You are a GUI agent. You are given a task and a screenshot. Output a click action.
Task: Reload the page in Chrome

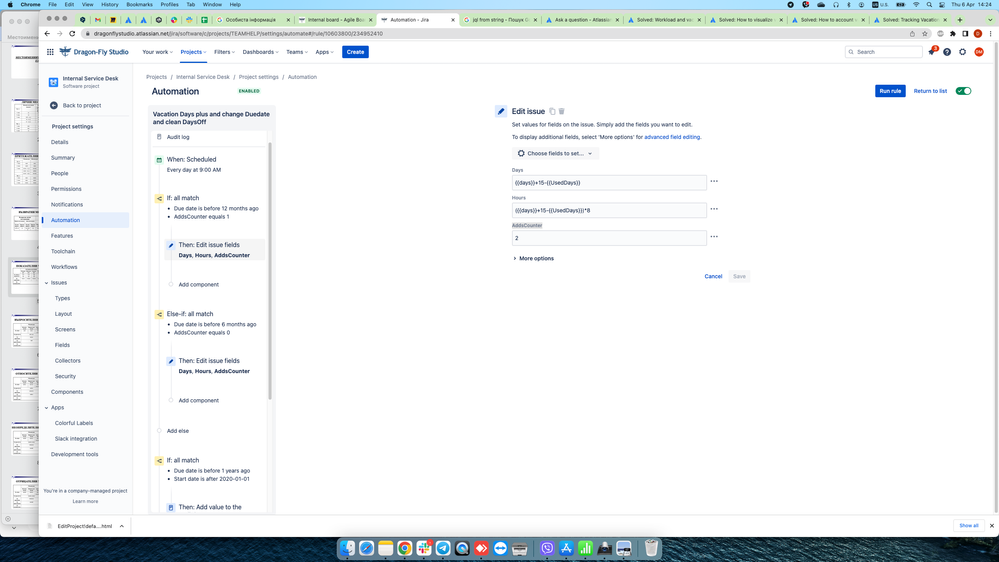click(72, 33)
